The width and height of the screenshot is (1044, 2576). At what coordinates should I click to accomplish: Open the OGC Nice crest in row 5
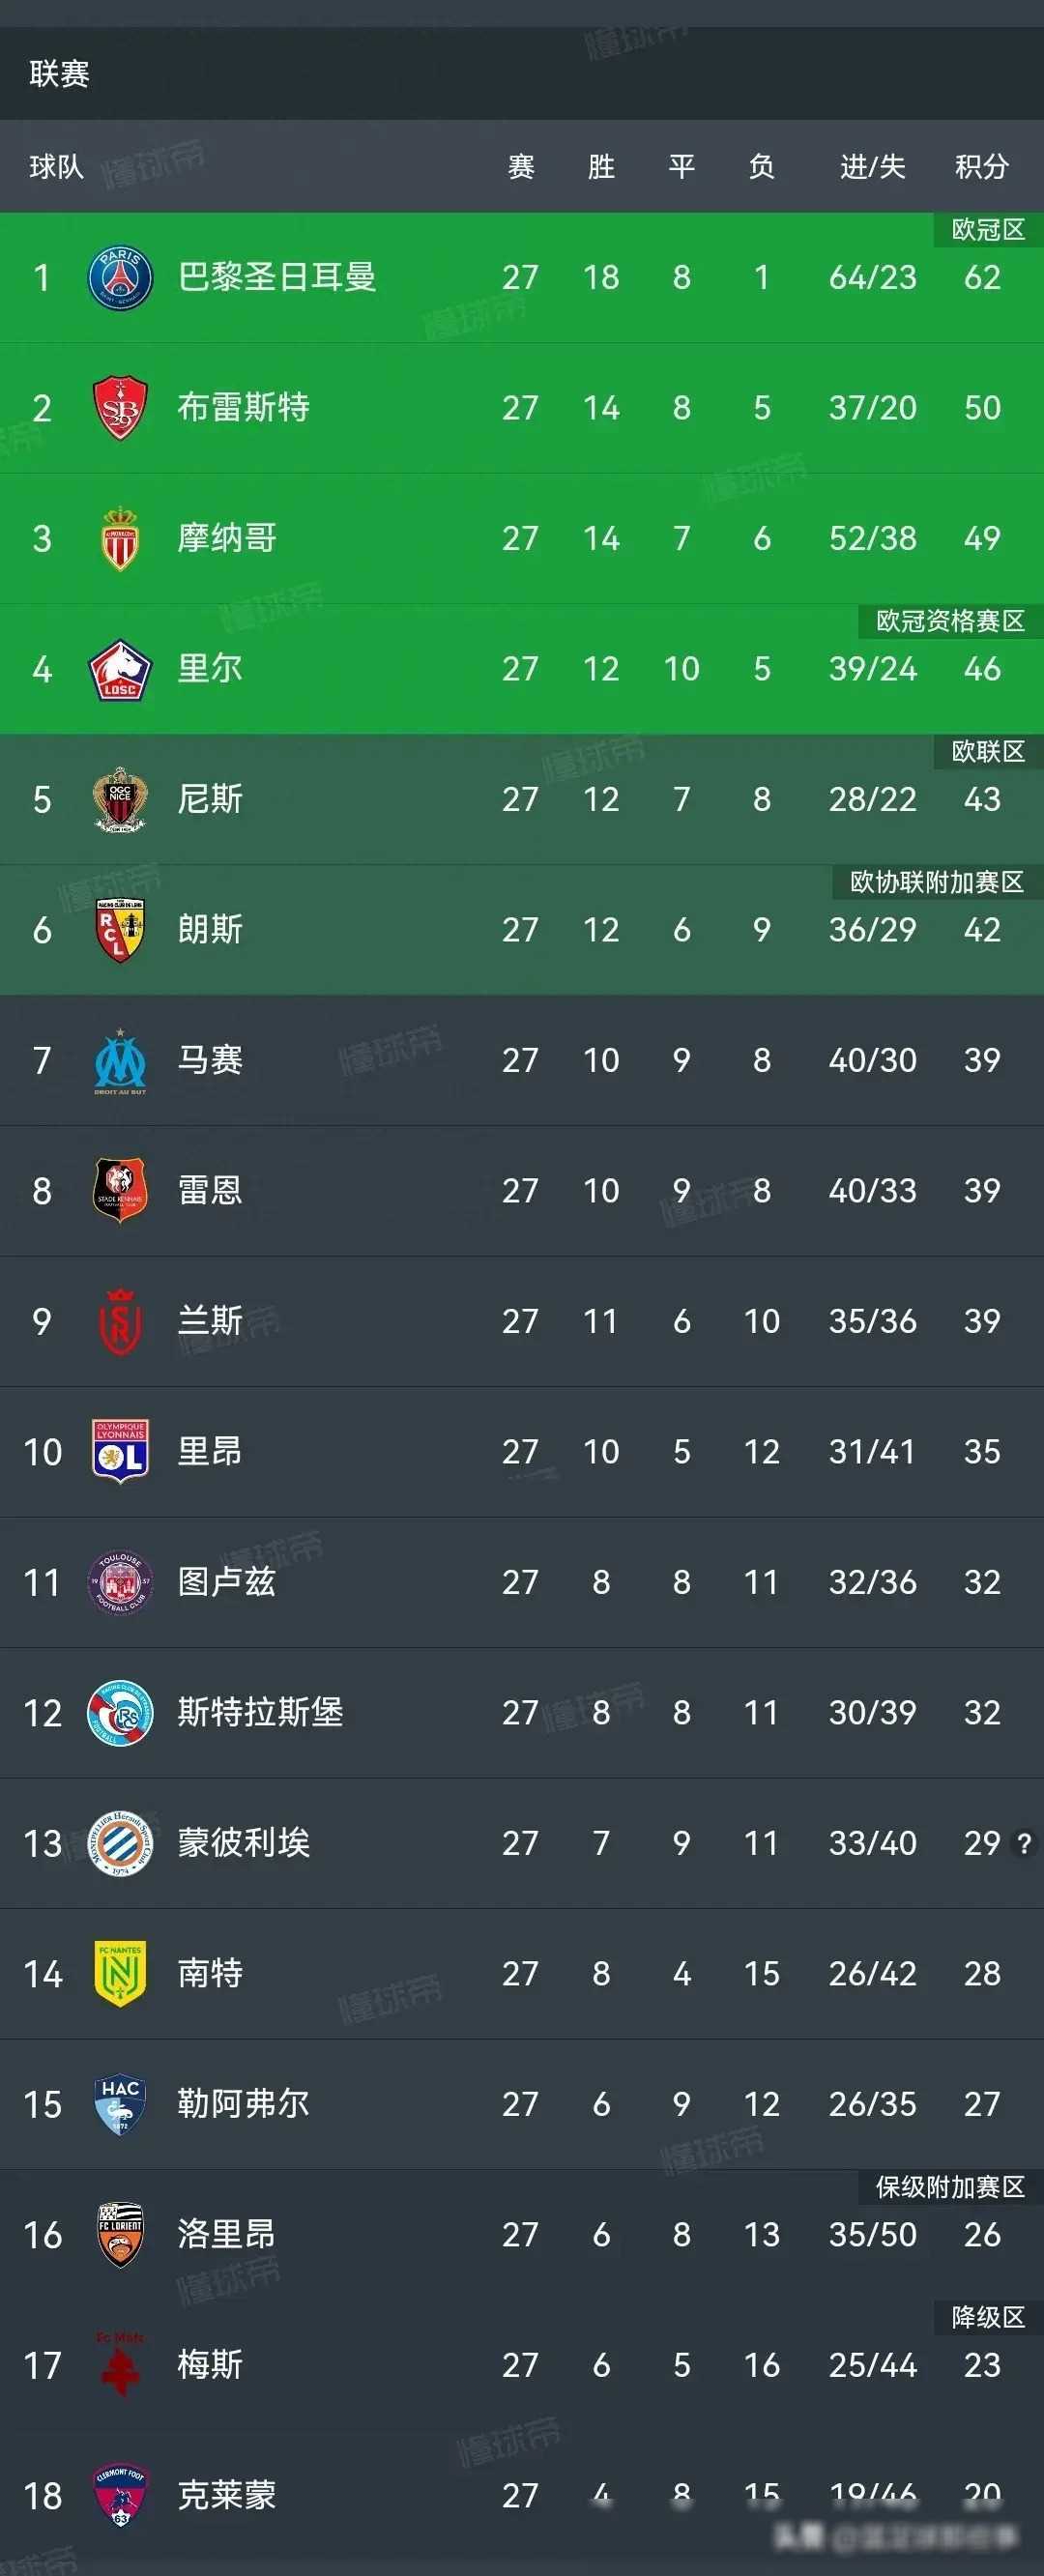pyautogui.click(x=120, y=799)
